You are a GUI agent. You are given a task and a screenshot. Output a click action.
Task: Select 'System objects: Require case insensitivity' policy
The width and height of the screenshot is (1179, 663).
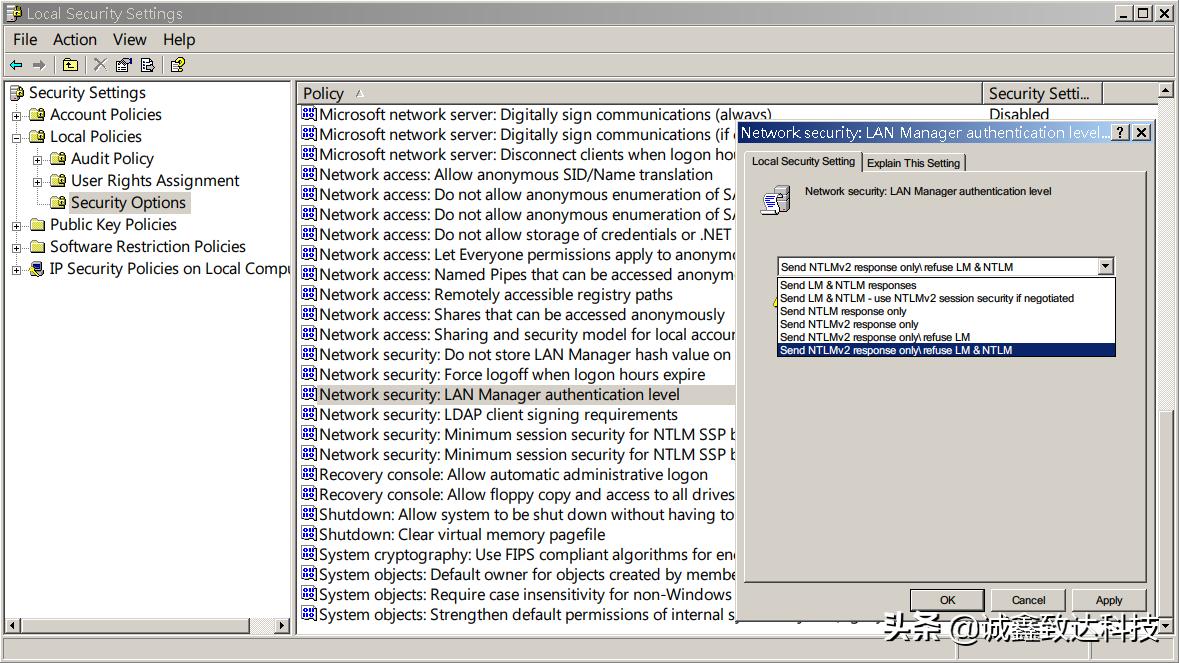tap(525, 595)
